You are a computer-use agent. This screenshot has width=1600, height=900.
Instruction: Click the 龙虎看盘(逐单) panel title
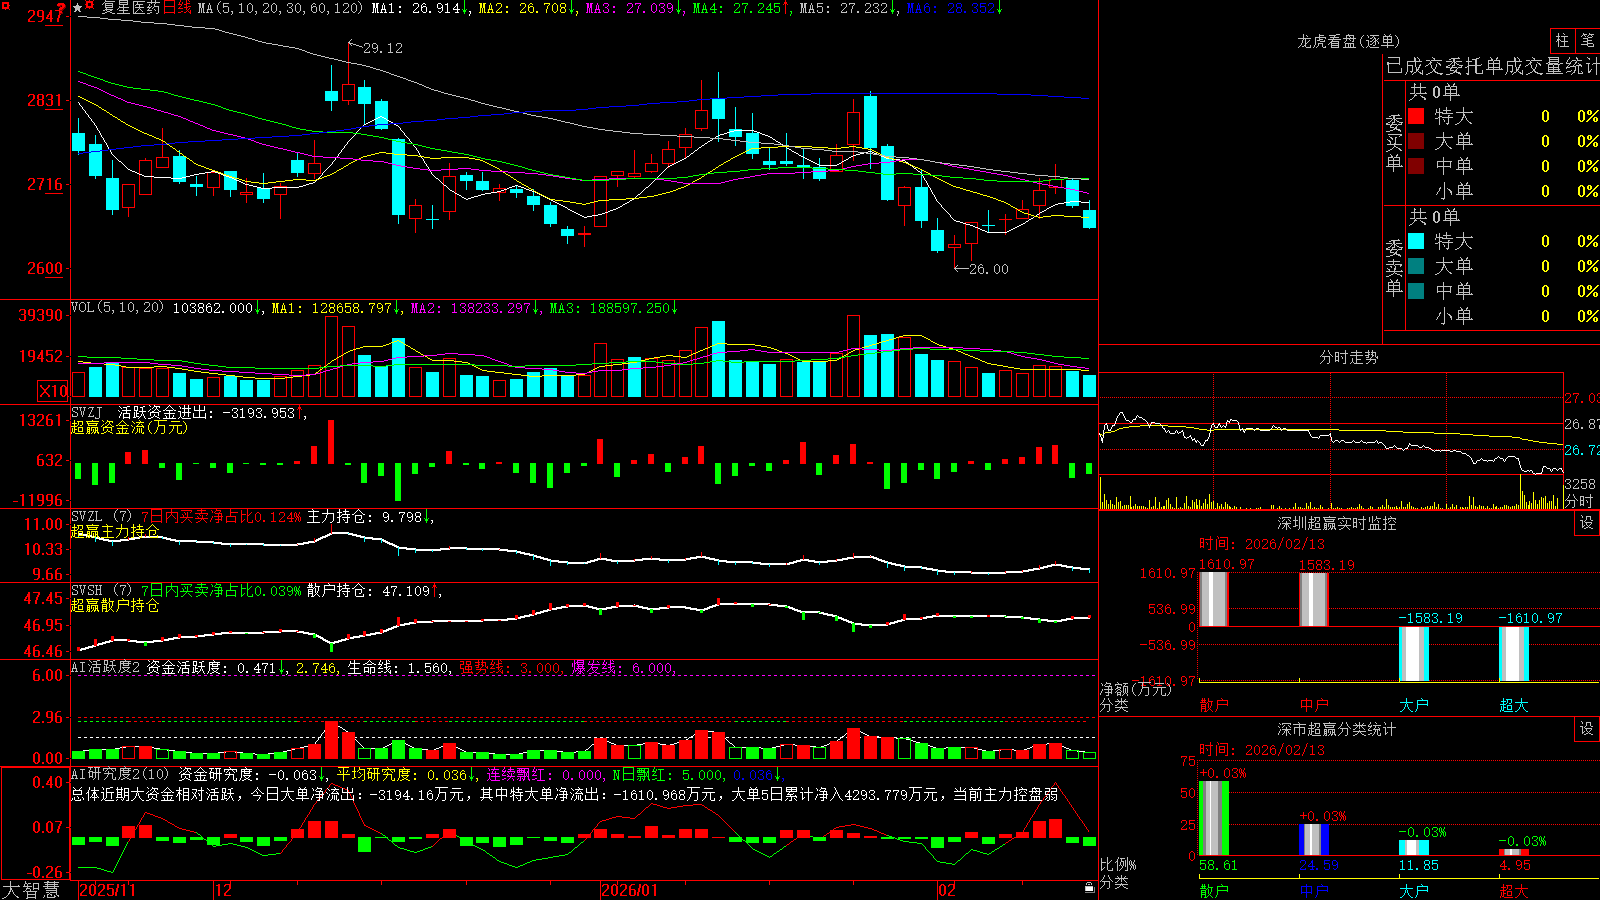click(x=1349, y=41)
